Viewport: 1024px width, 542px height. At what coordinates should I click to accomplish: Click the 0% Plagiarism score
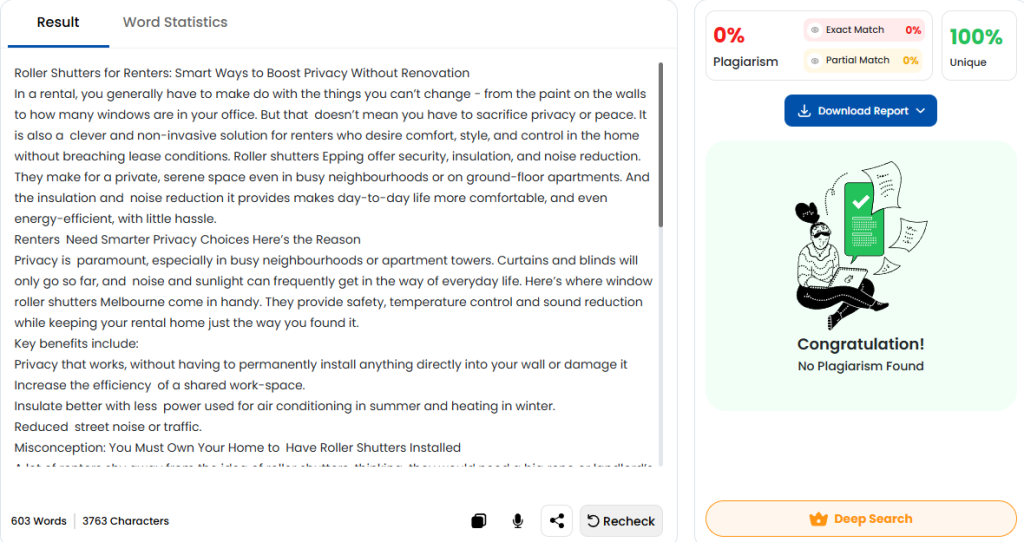pyautogui.click(x=729, y=36)
